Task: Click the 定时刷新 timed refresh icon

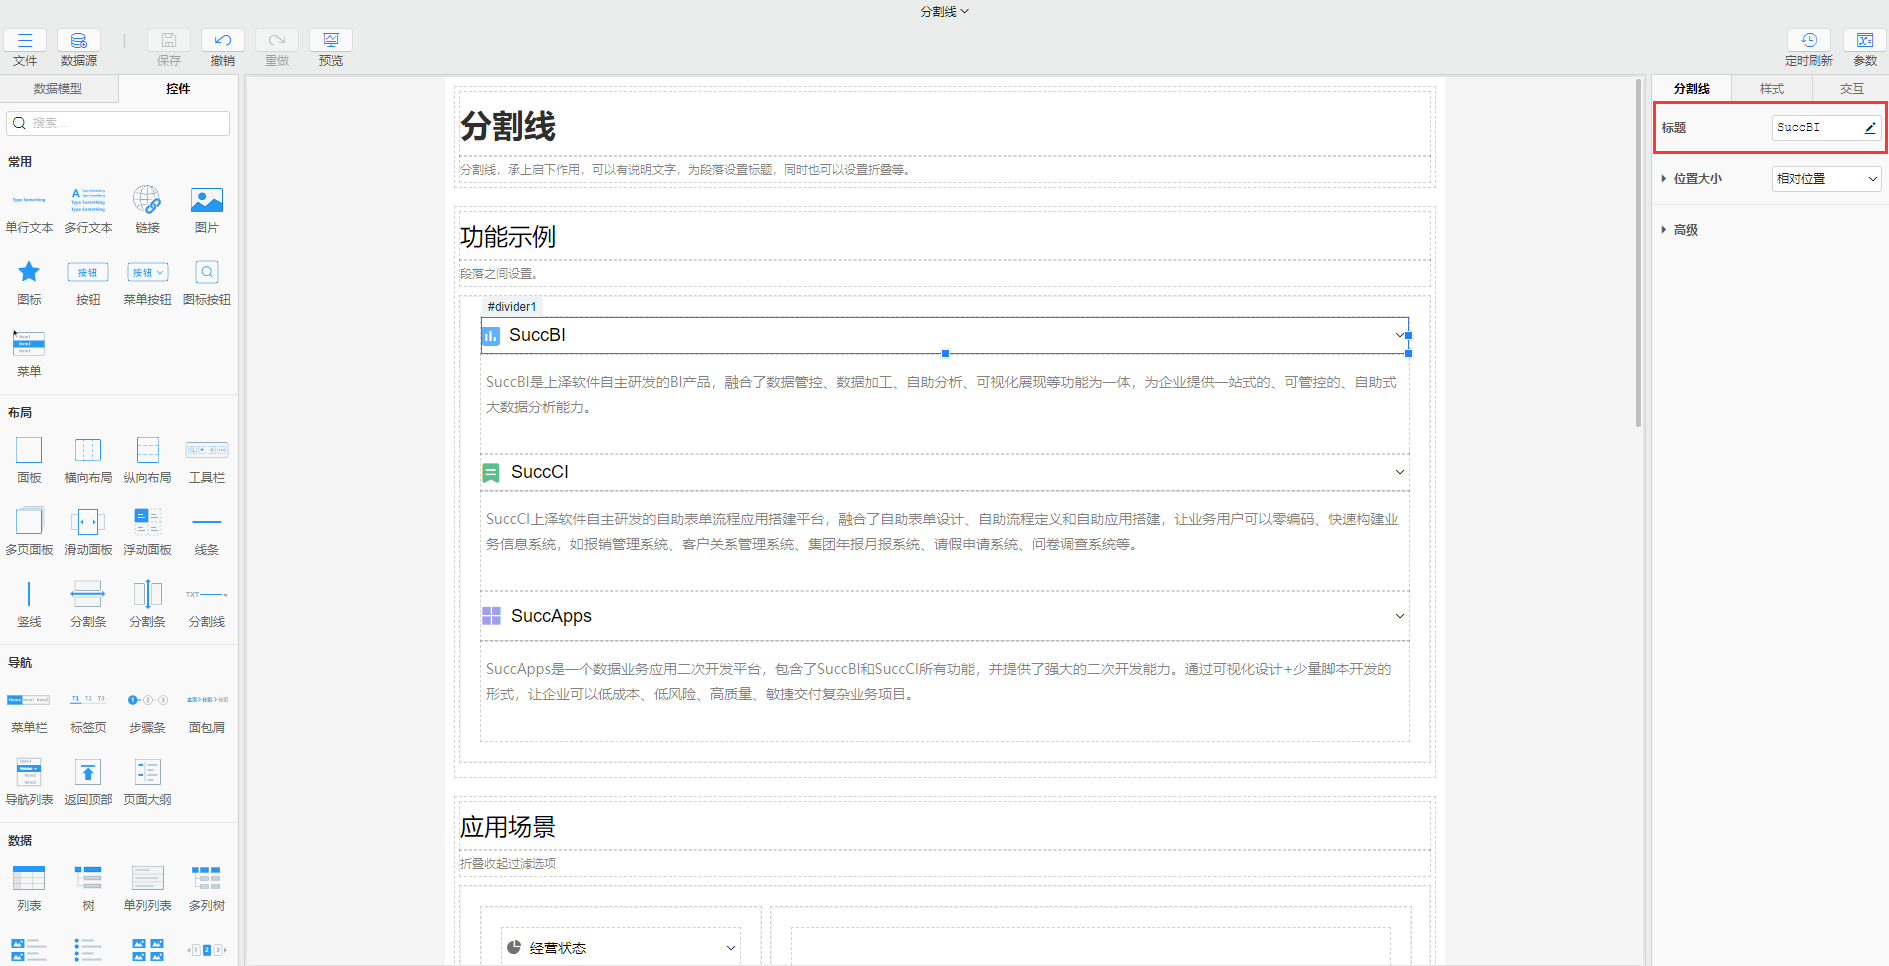Action: coord(1808,41)
